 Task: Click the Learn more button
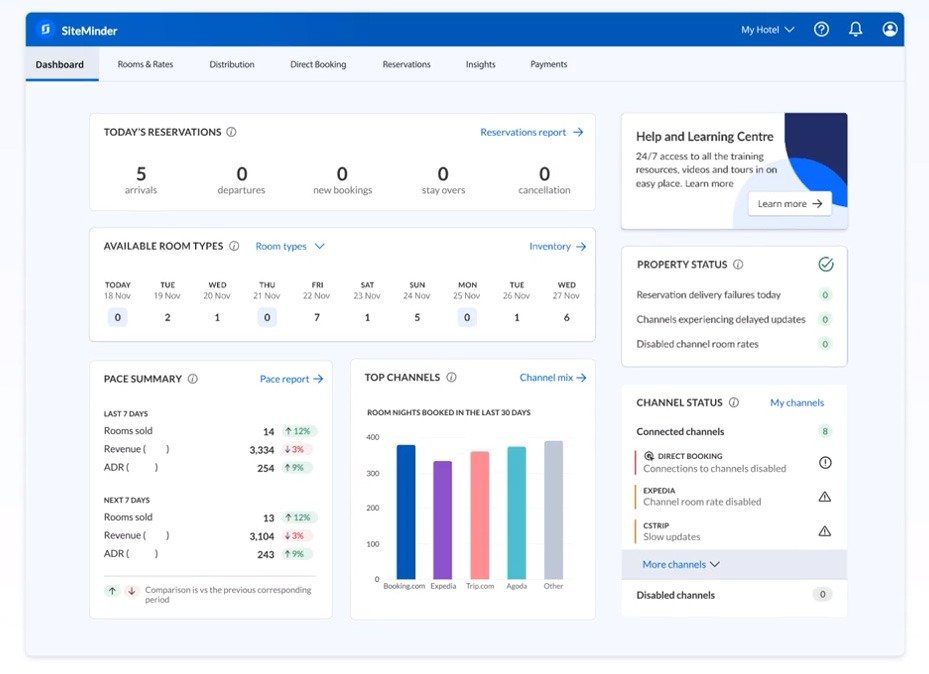click(x=789, y=203)
